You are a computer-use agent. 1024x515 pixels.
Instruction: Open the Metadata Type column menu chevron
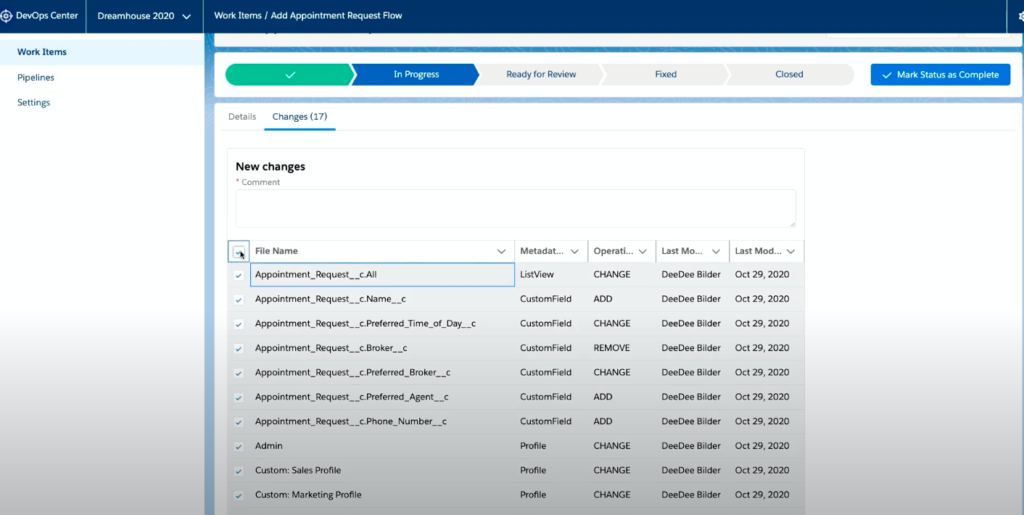pyautogui.click(x=575, y=251)
